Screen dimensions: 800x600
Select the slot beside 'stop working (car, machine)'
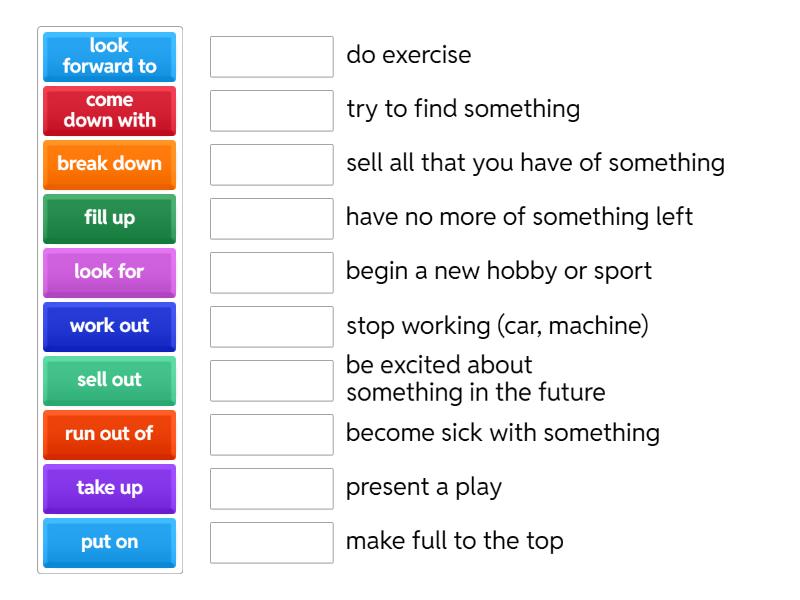272,326
